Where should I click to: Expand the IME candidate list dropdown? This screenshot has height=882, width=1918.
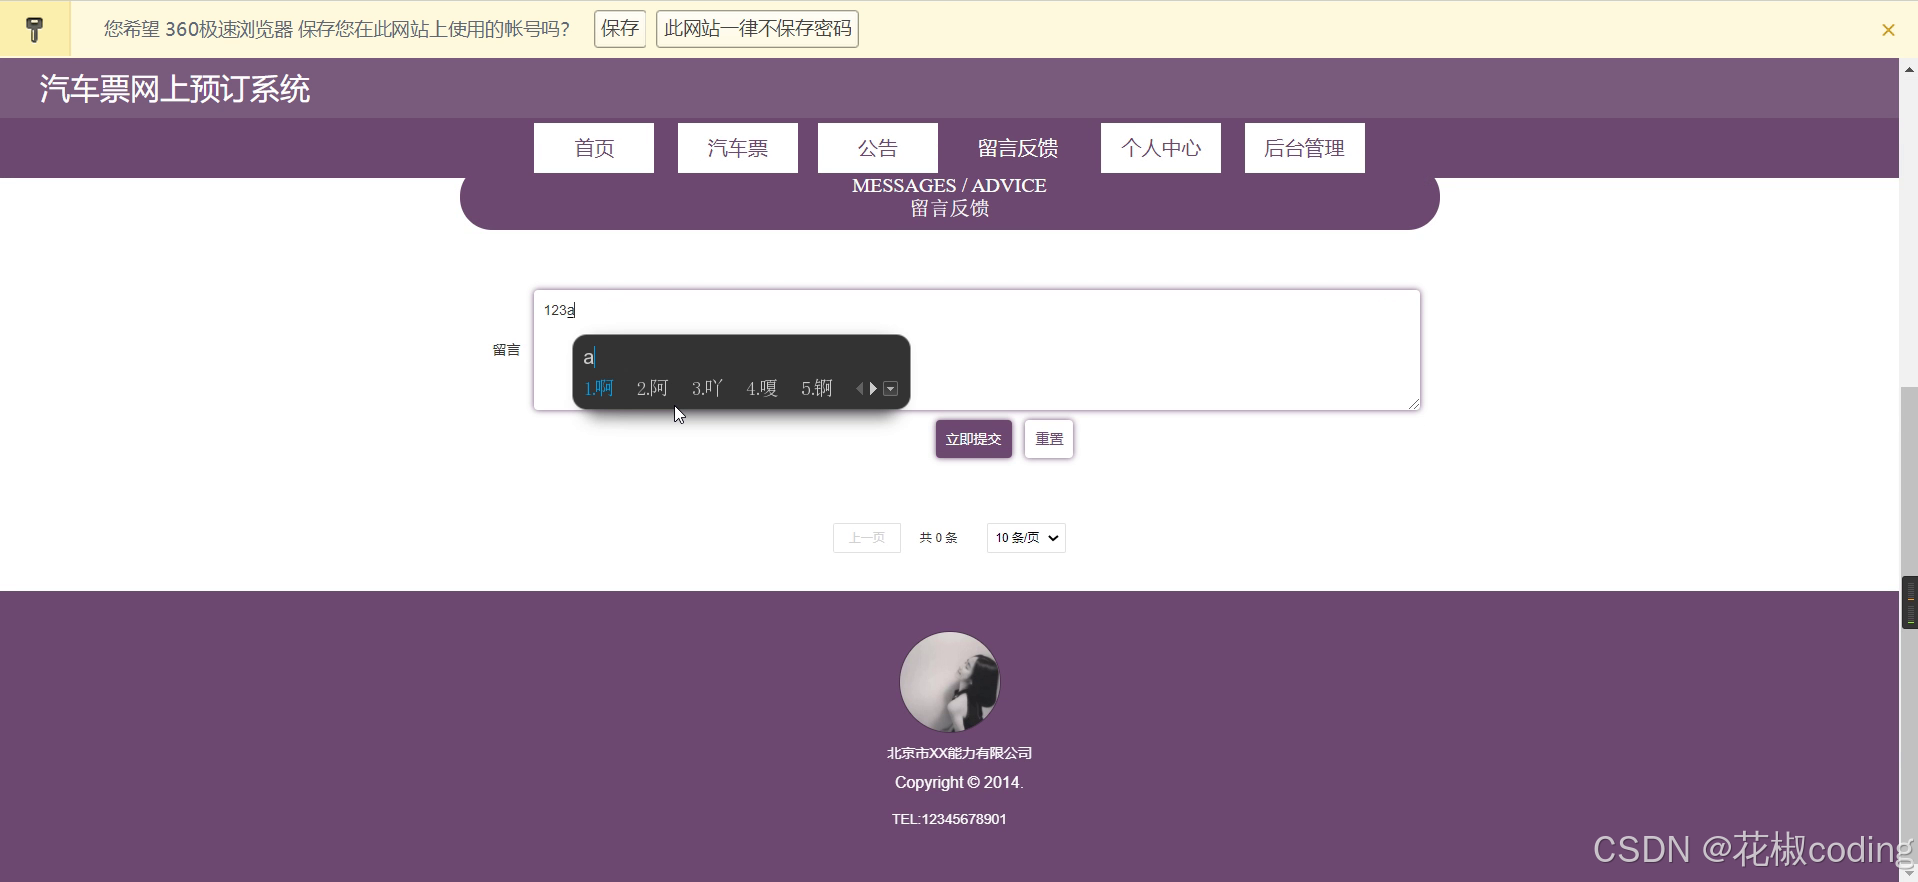point(890,389)
